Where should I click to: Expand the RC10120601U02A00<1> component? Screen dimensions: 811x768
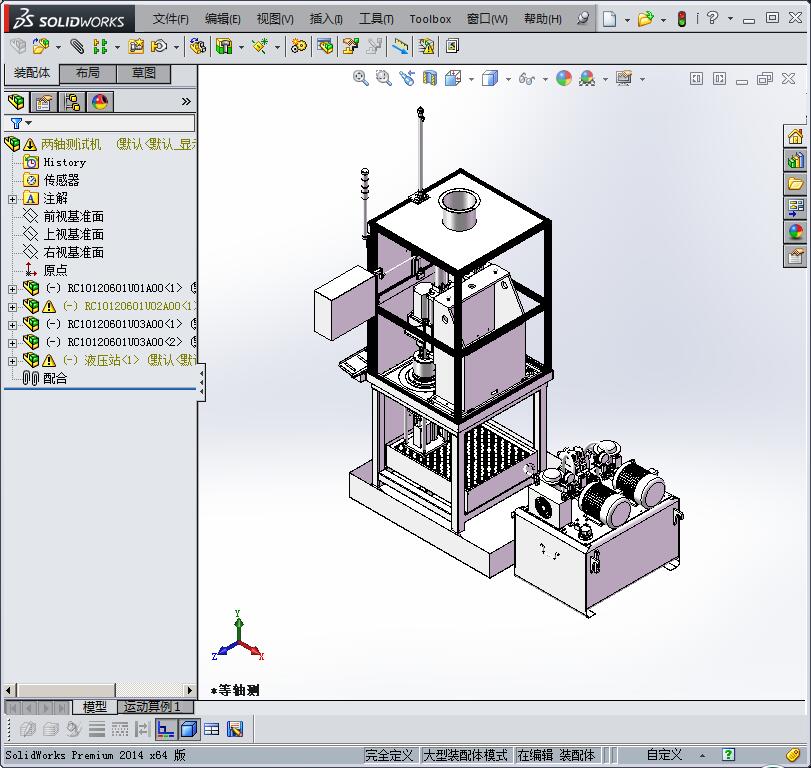[12, 307]
